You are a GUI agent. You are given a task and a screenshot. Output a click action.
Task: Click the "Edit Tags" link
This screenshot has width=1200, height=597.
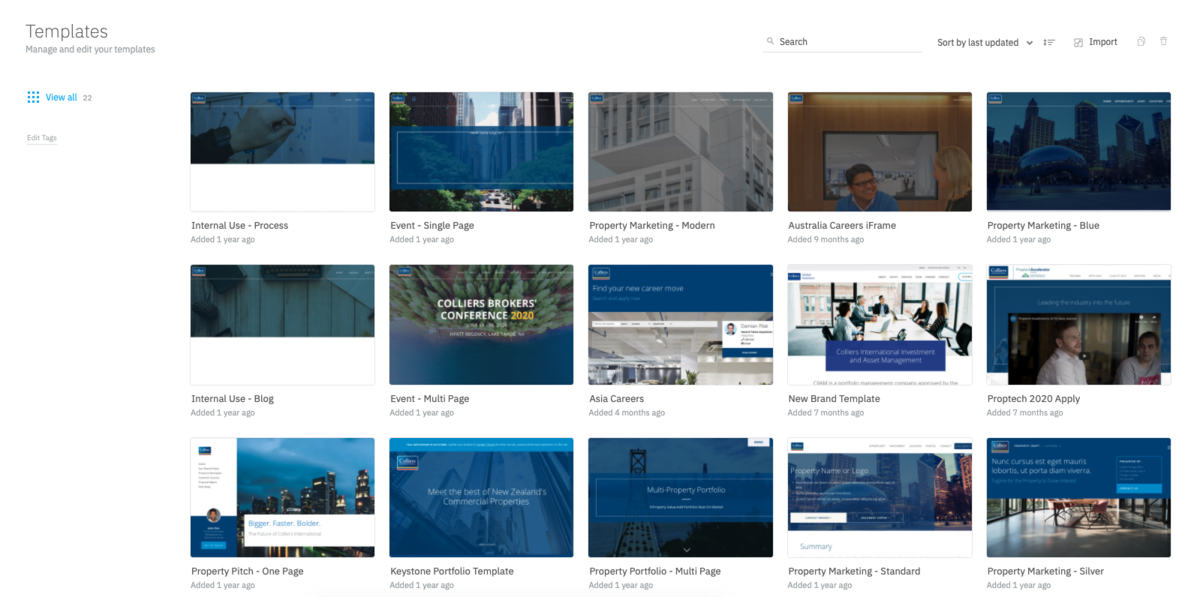(41, 137)
